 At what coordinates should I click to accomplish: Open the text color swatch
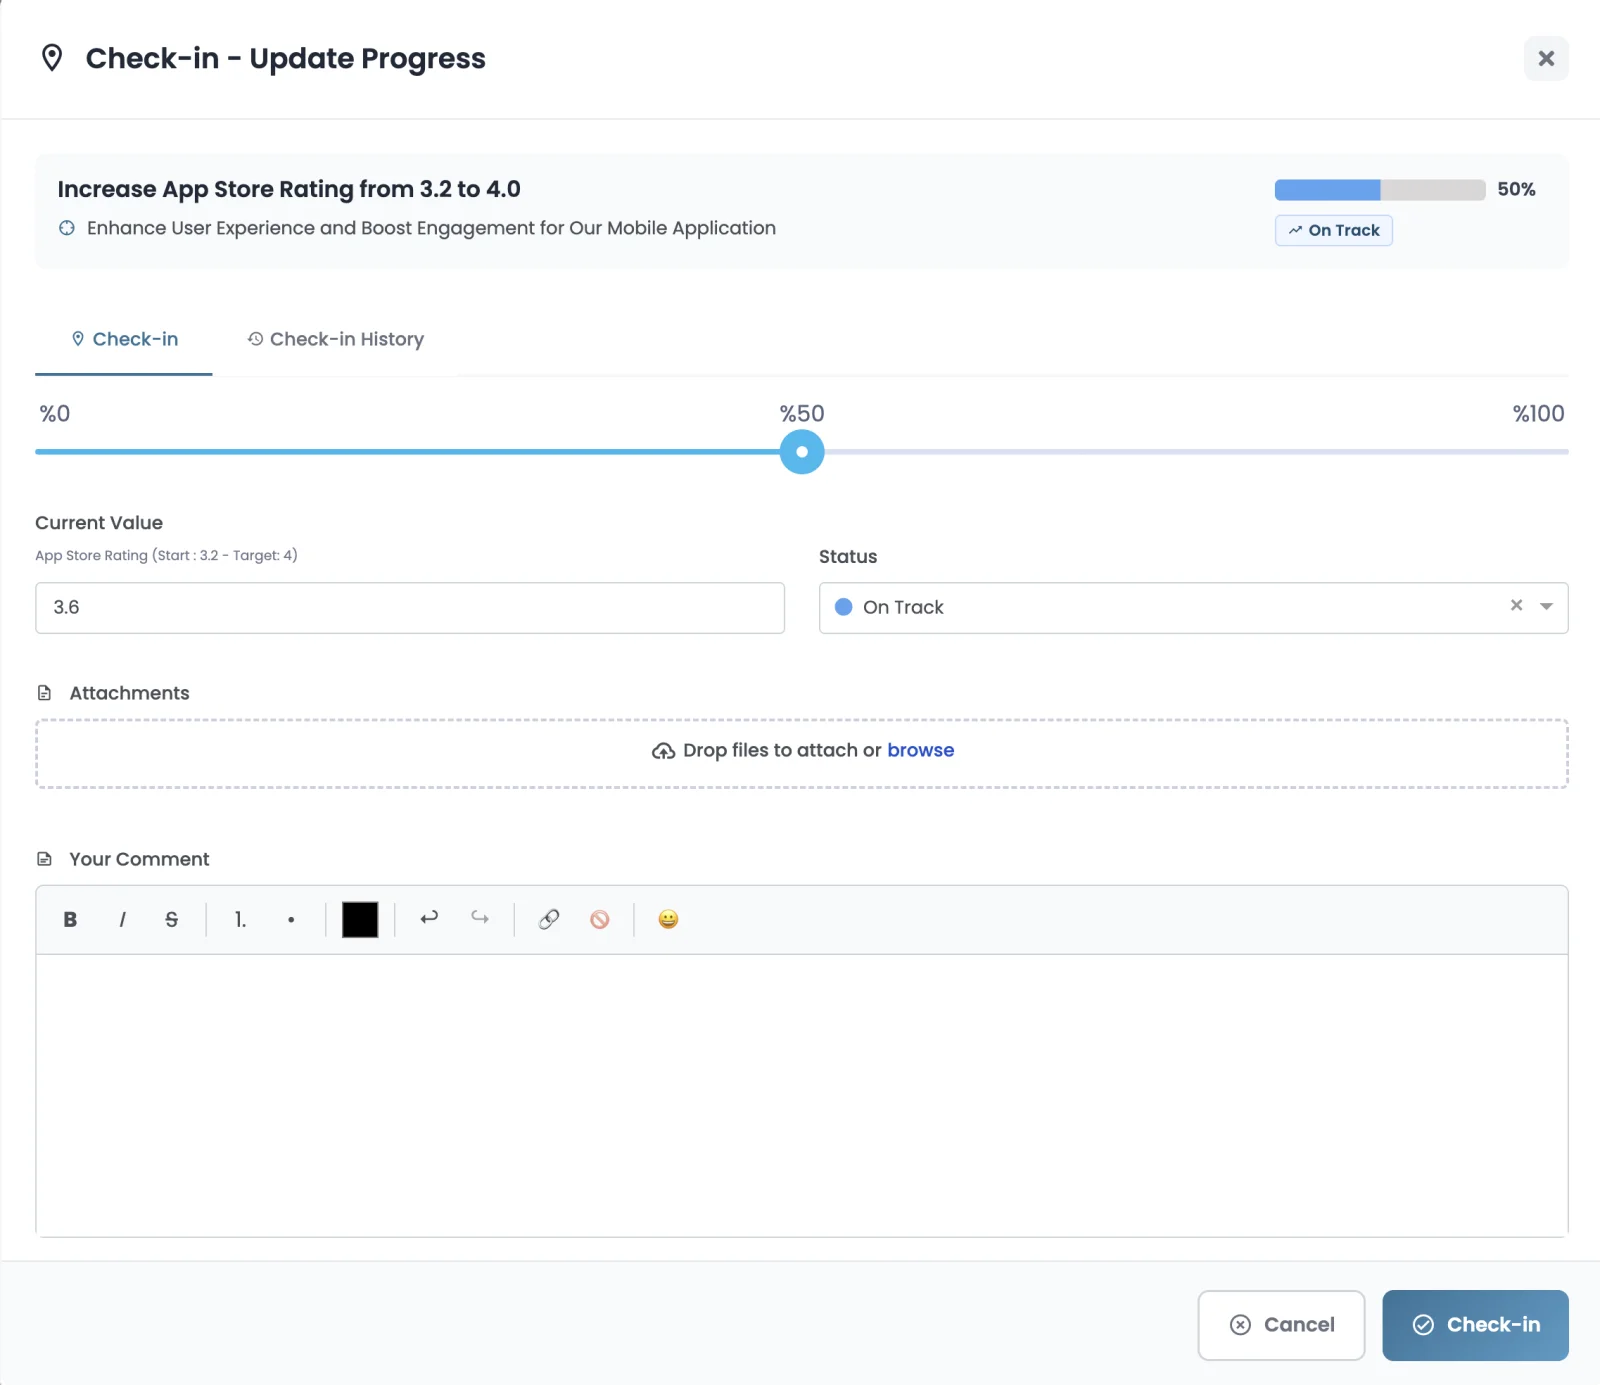[359, 919]
